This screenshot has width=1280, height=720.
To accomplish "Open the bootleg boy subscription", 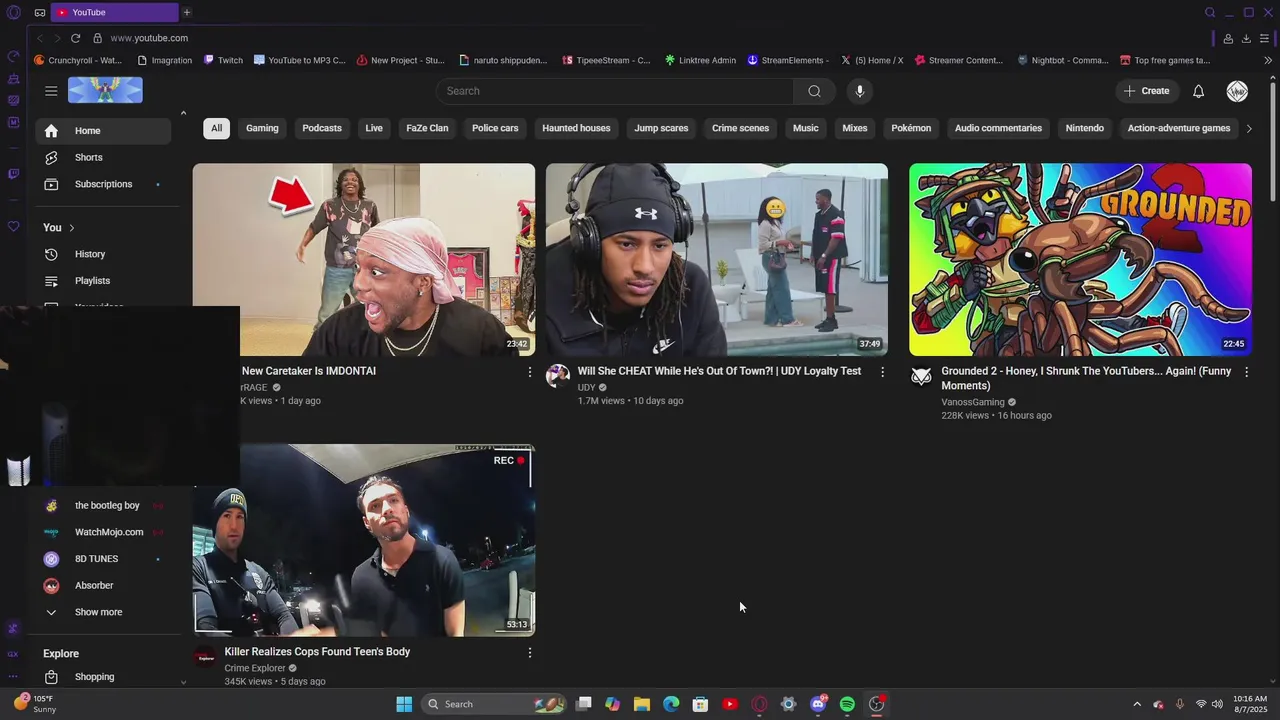I will point(103,505).
